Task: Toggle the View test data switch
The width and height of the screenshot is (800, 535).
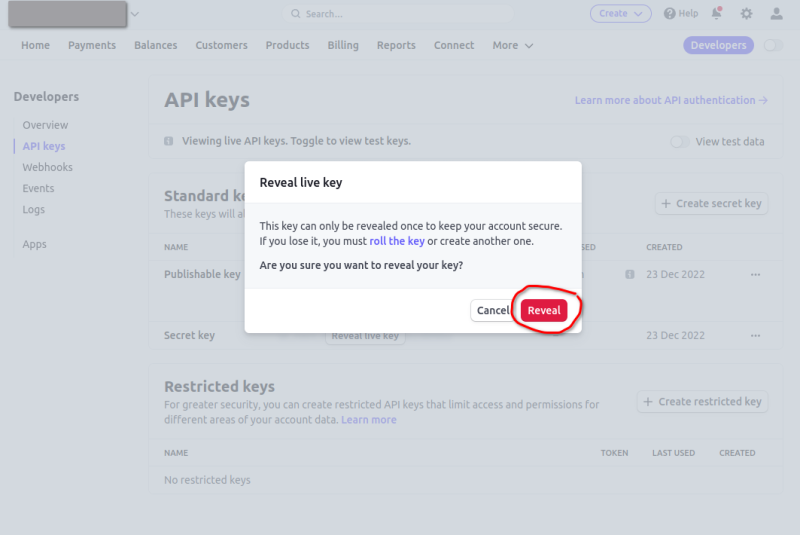Action: [x=680, y=142]
